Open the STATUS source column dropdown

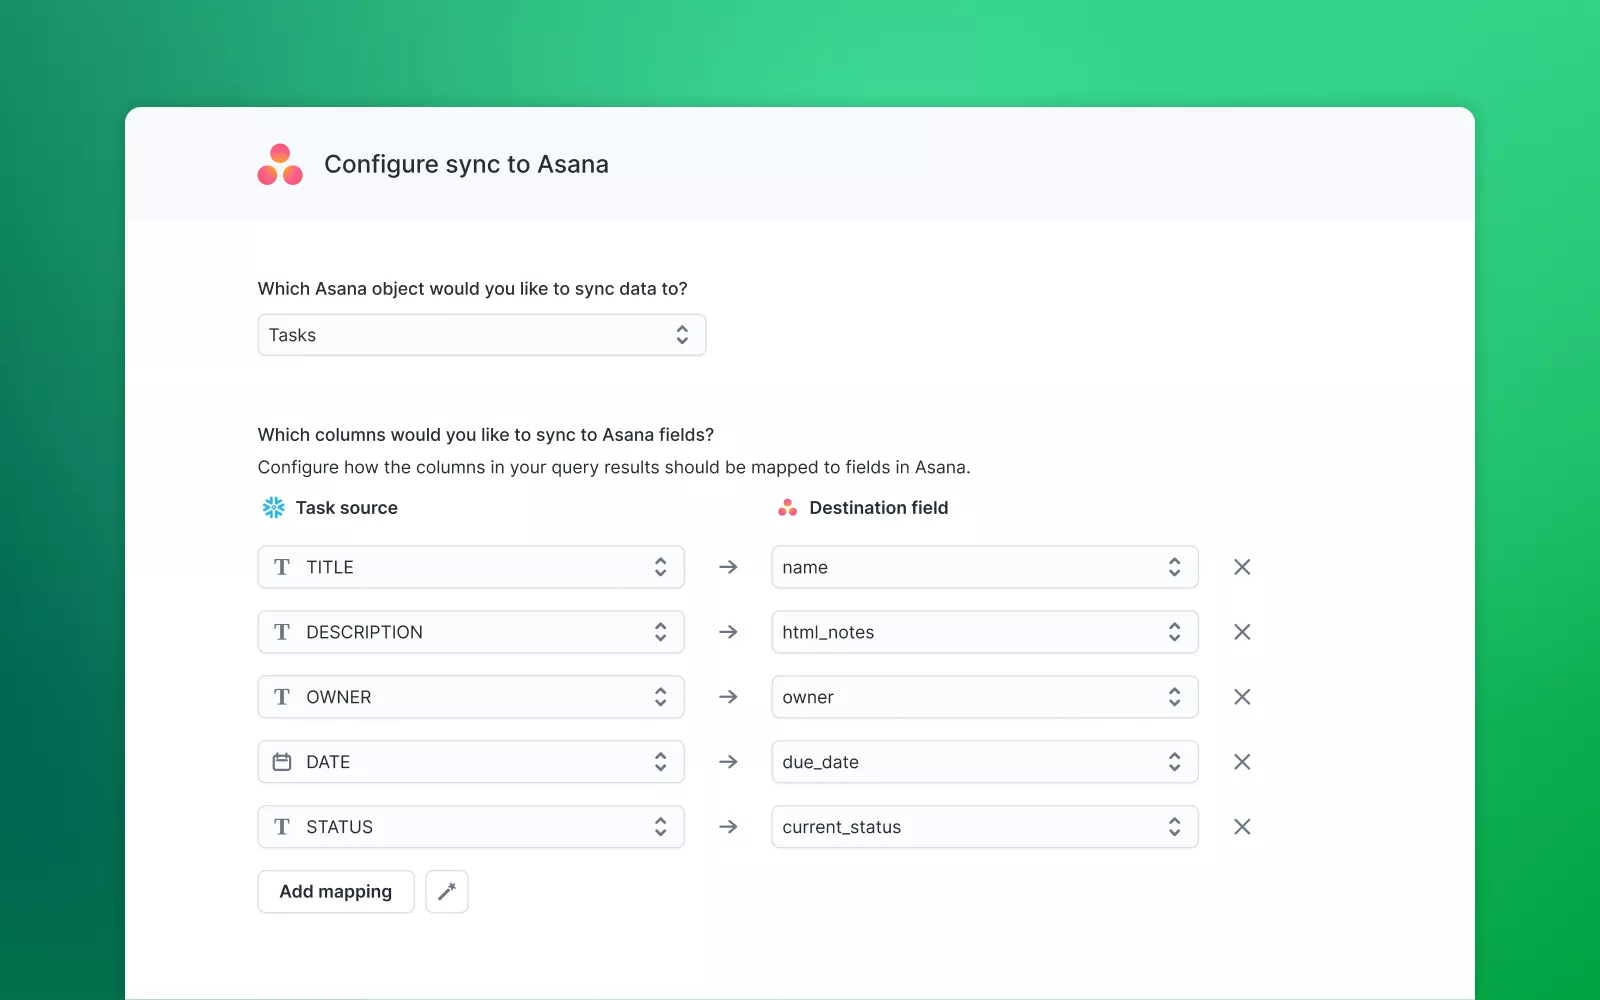(471, 827)
